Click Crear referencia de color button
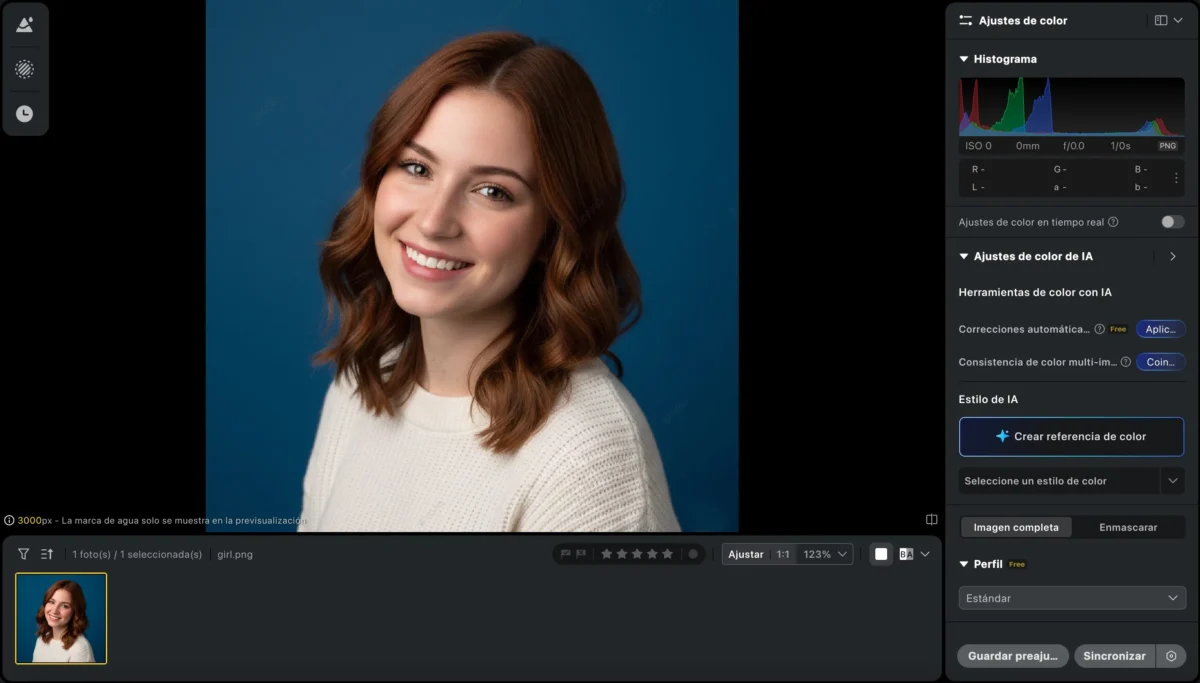This screenshot has width=1200, height=683. (x=1071, y=437)
